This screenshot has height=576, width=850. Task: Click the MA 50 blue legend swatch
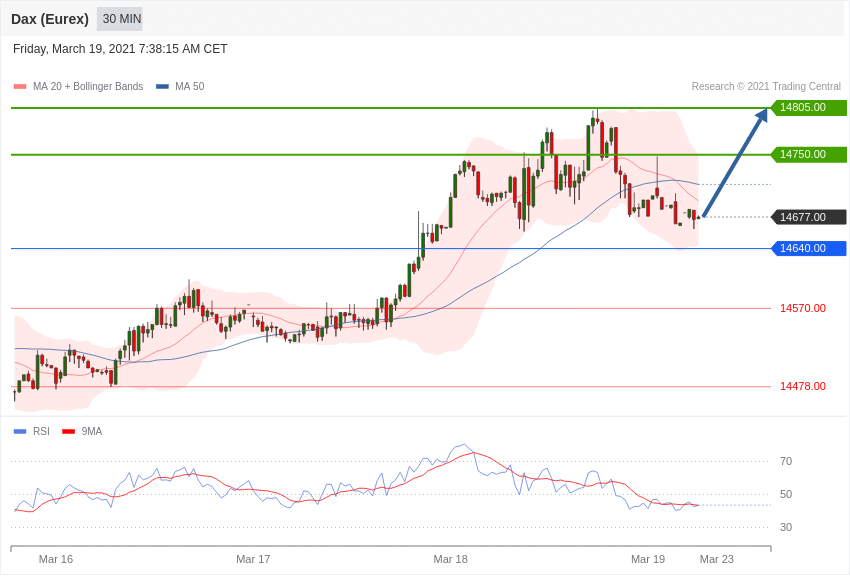pos(162,87)
